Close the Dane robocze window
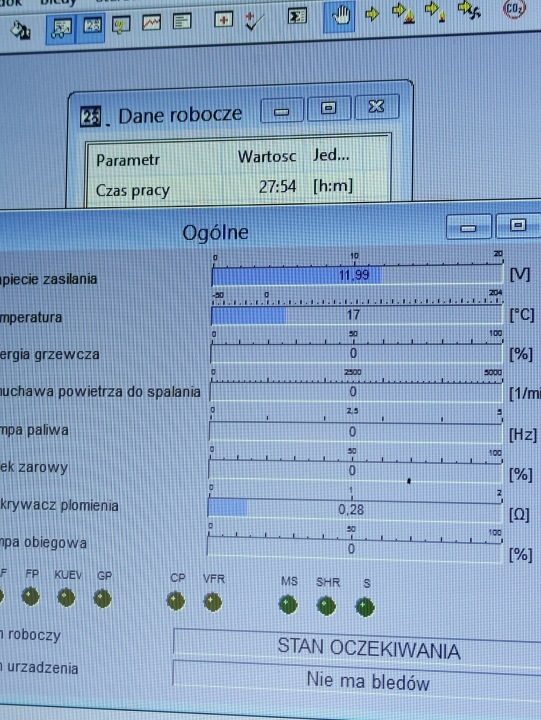Viewport: 541px width, 720px height. pos(377,107)
